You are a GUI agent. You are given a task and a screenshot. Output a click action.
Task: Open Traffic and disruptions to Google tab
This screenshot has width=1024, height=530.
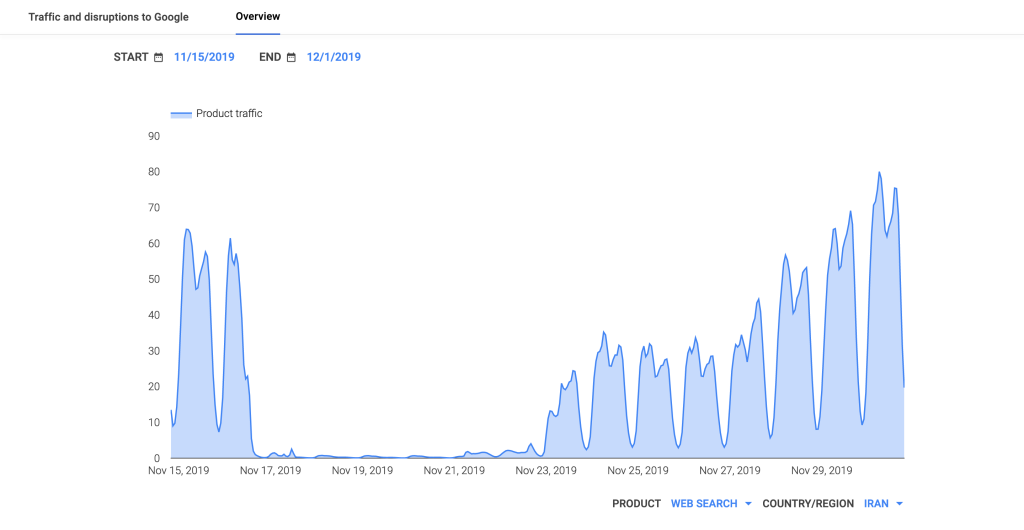click(108, 17)
